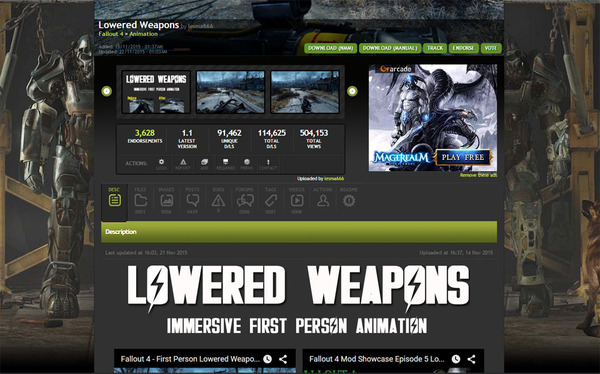Click the Lowered Weapons description banner image
The height and width of the screenshot is (374, 600).
[x=298, y=299]
